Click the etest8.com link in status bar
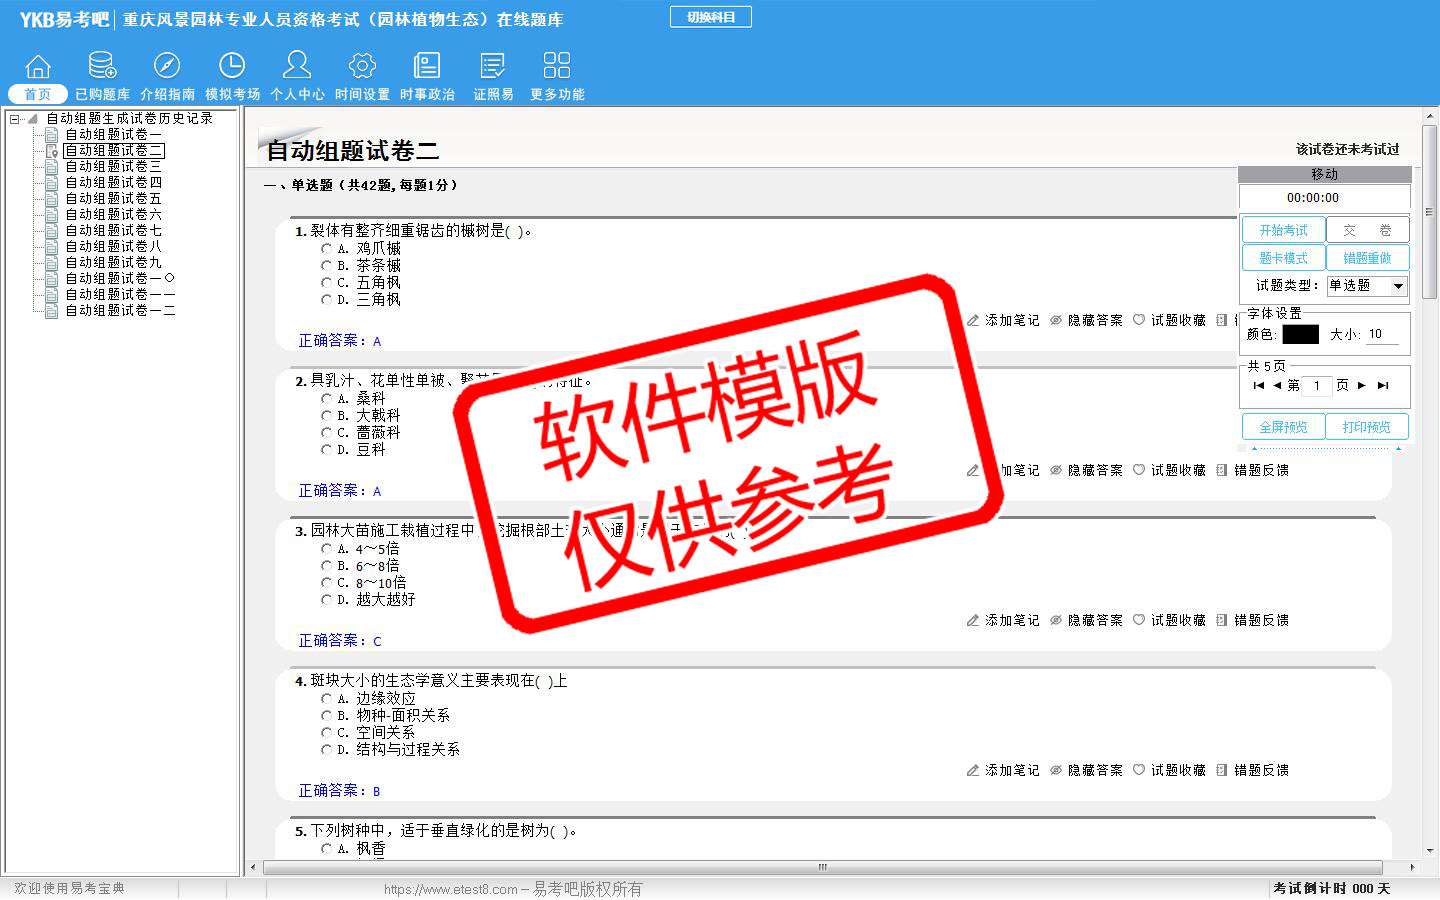Image resolution: width=1440 pixels, height=900 pixels. 451,889
